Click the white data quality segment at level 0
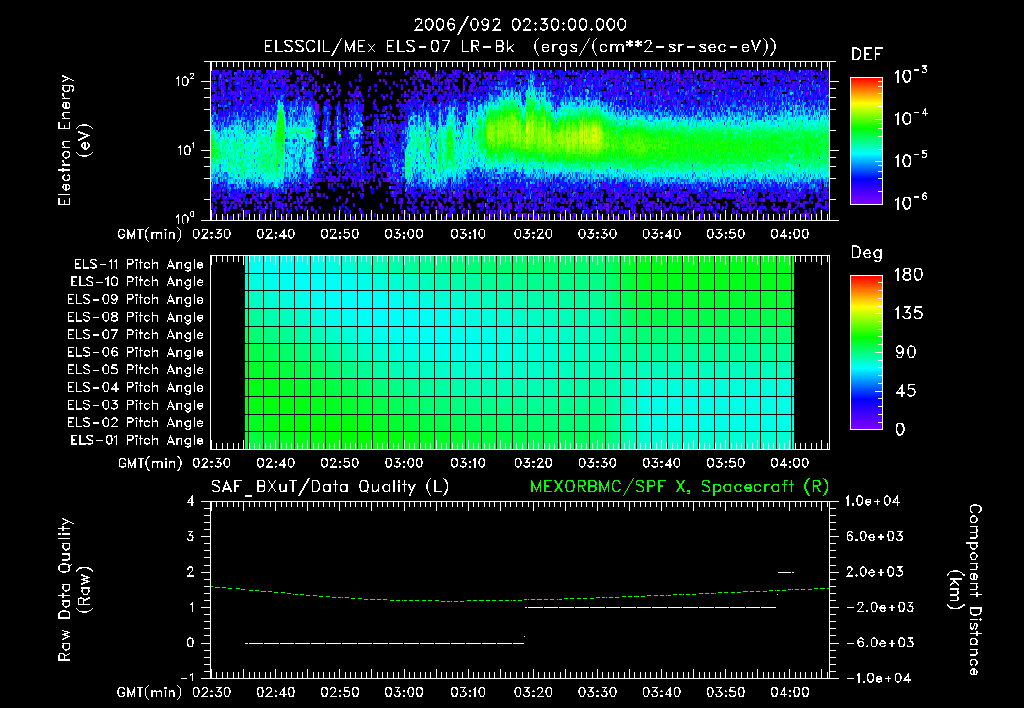Screen dimensions: 1024x708 click(x=385, y=643)
